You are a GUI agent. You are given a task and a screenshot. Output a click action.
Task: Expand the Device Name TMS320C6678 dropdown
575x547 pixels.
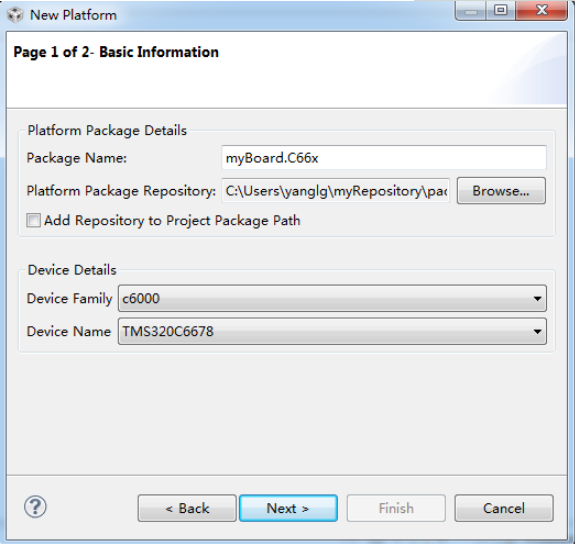[332, 331]
